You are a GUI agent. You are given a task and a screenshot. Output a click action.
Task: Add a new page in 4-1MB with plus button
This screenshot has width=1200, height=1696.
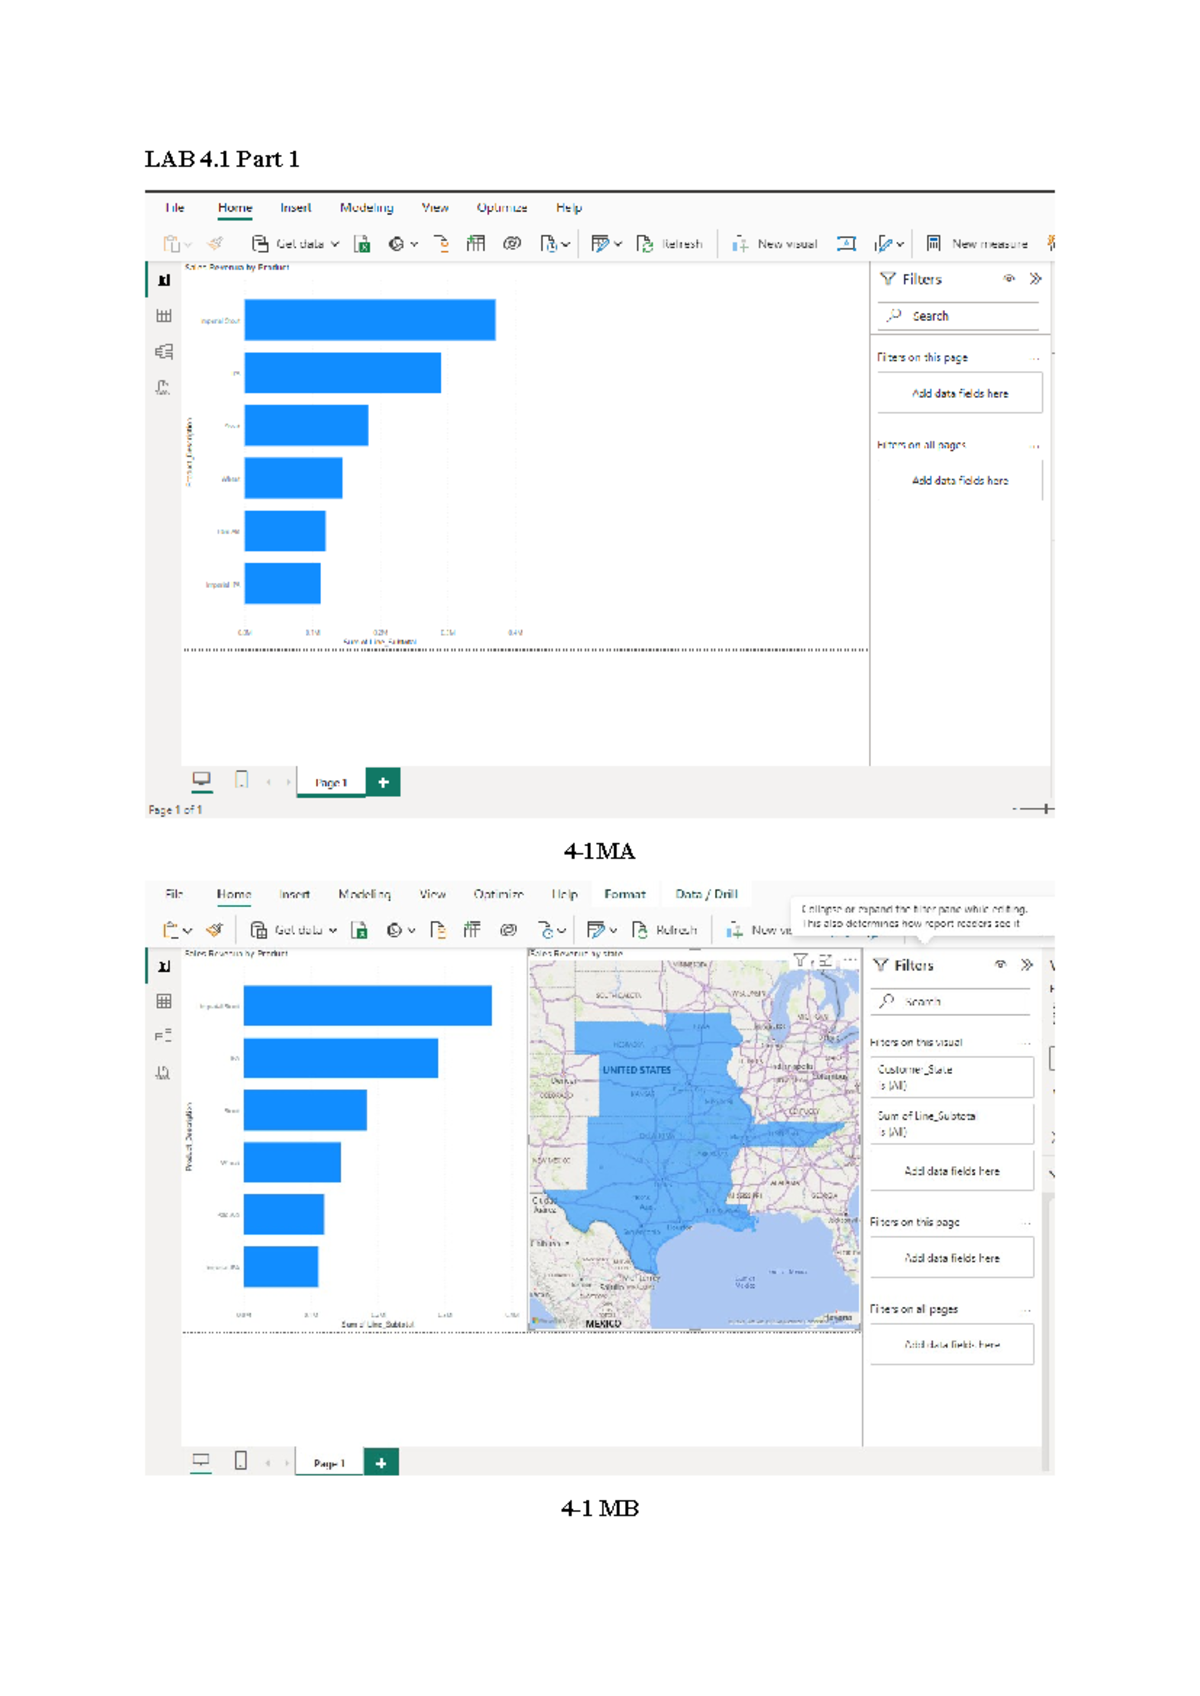click(381, 1462)
